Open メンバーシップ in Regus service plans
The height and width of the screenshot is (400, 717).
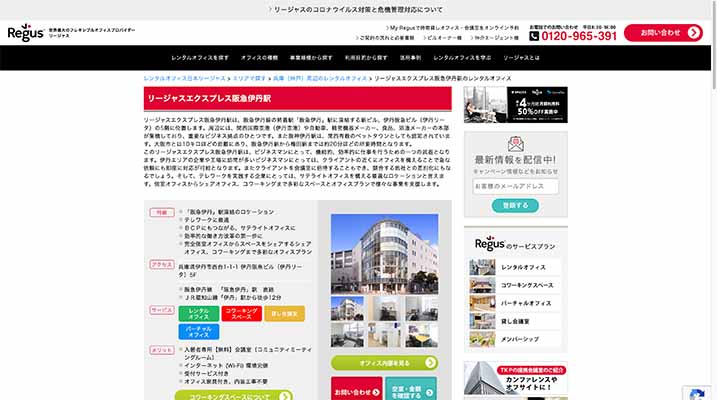click(x=515, y=340)
